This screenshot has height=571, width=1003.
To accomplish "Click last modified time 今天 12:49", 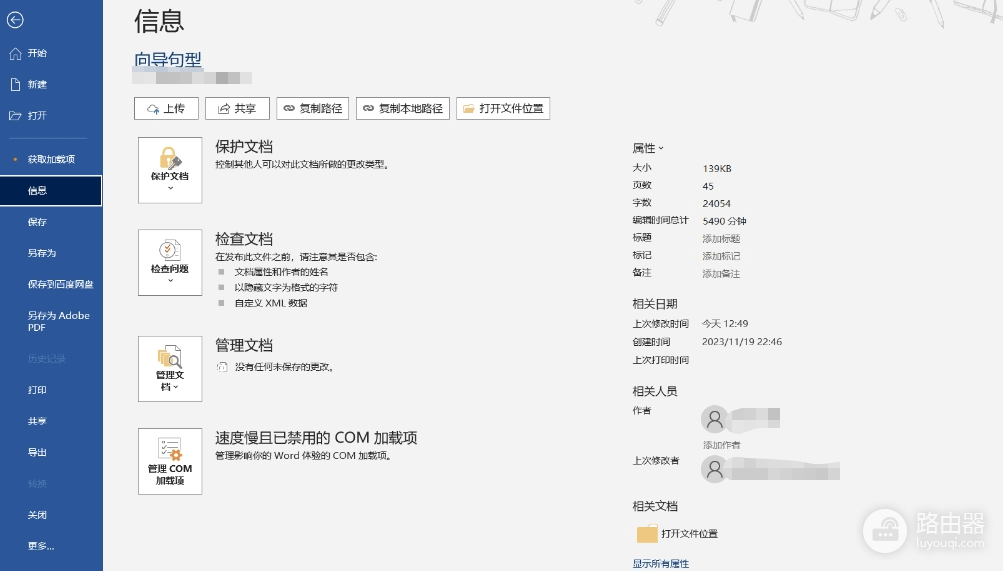I will (x=725, y=324).
